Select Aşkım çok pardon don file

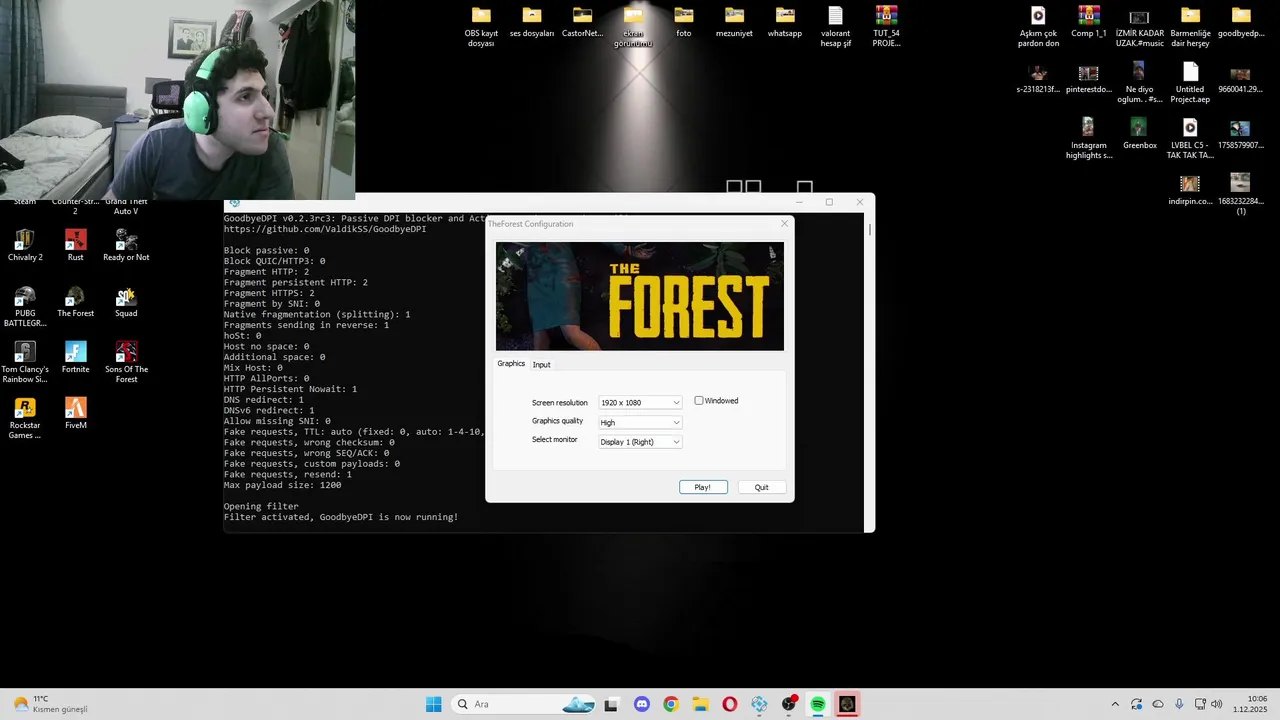click(x=1038, y=27)
